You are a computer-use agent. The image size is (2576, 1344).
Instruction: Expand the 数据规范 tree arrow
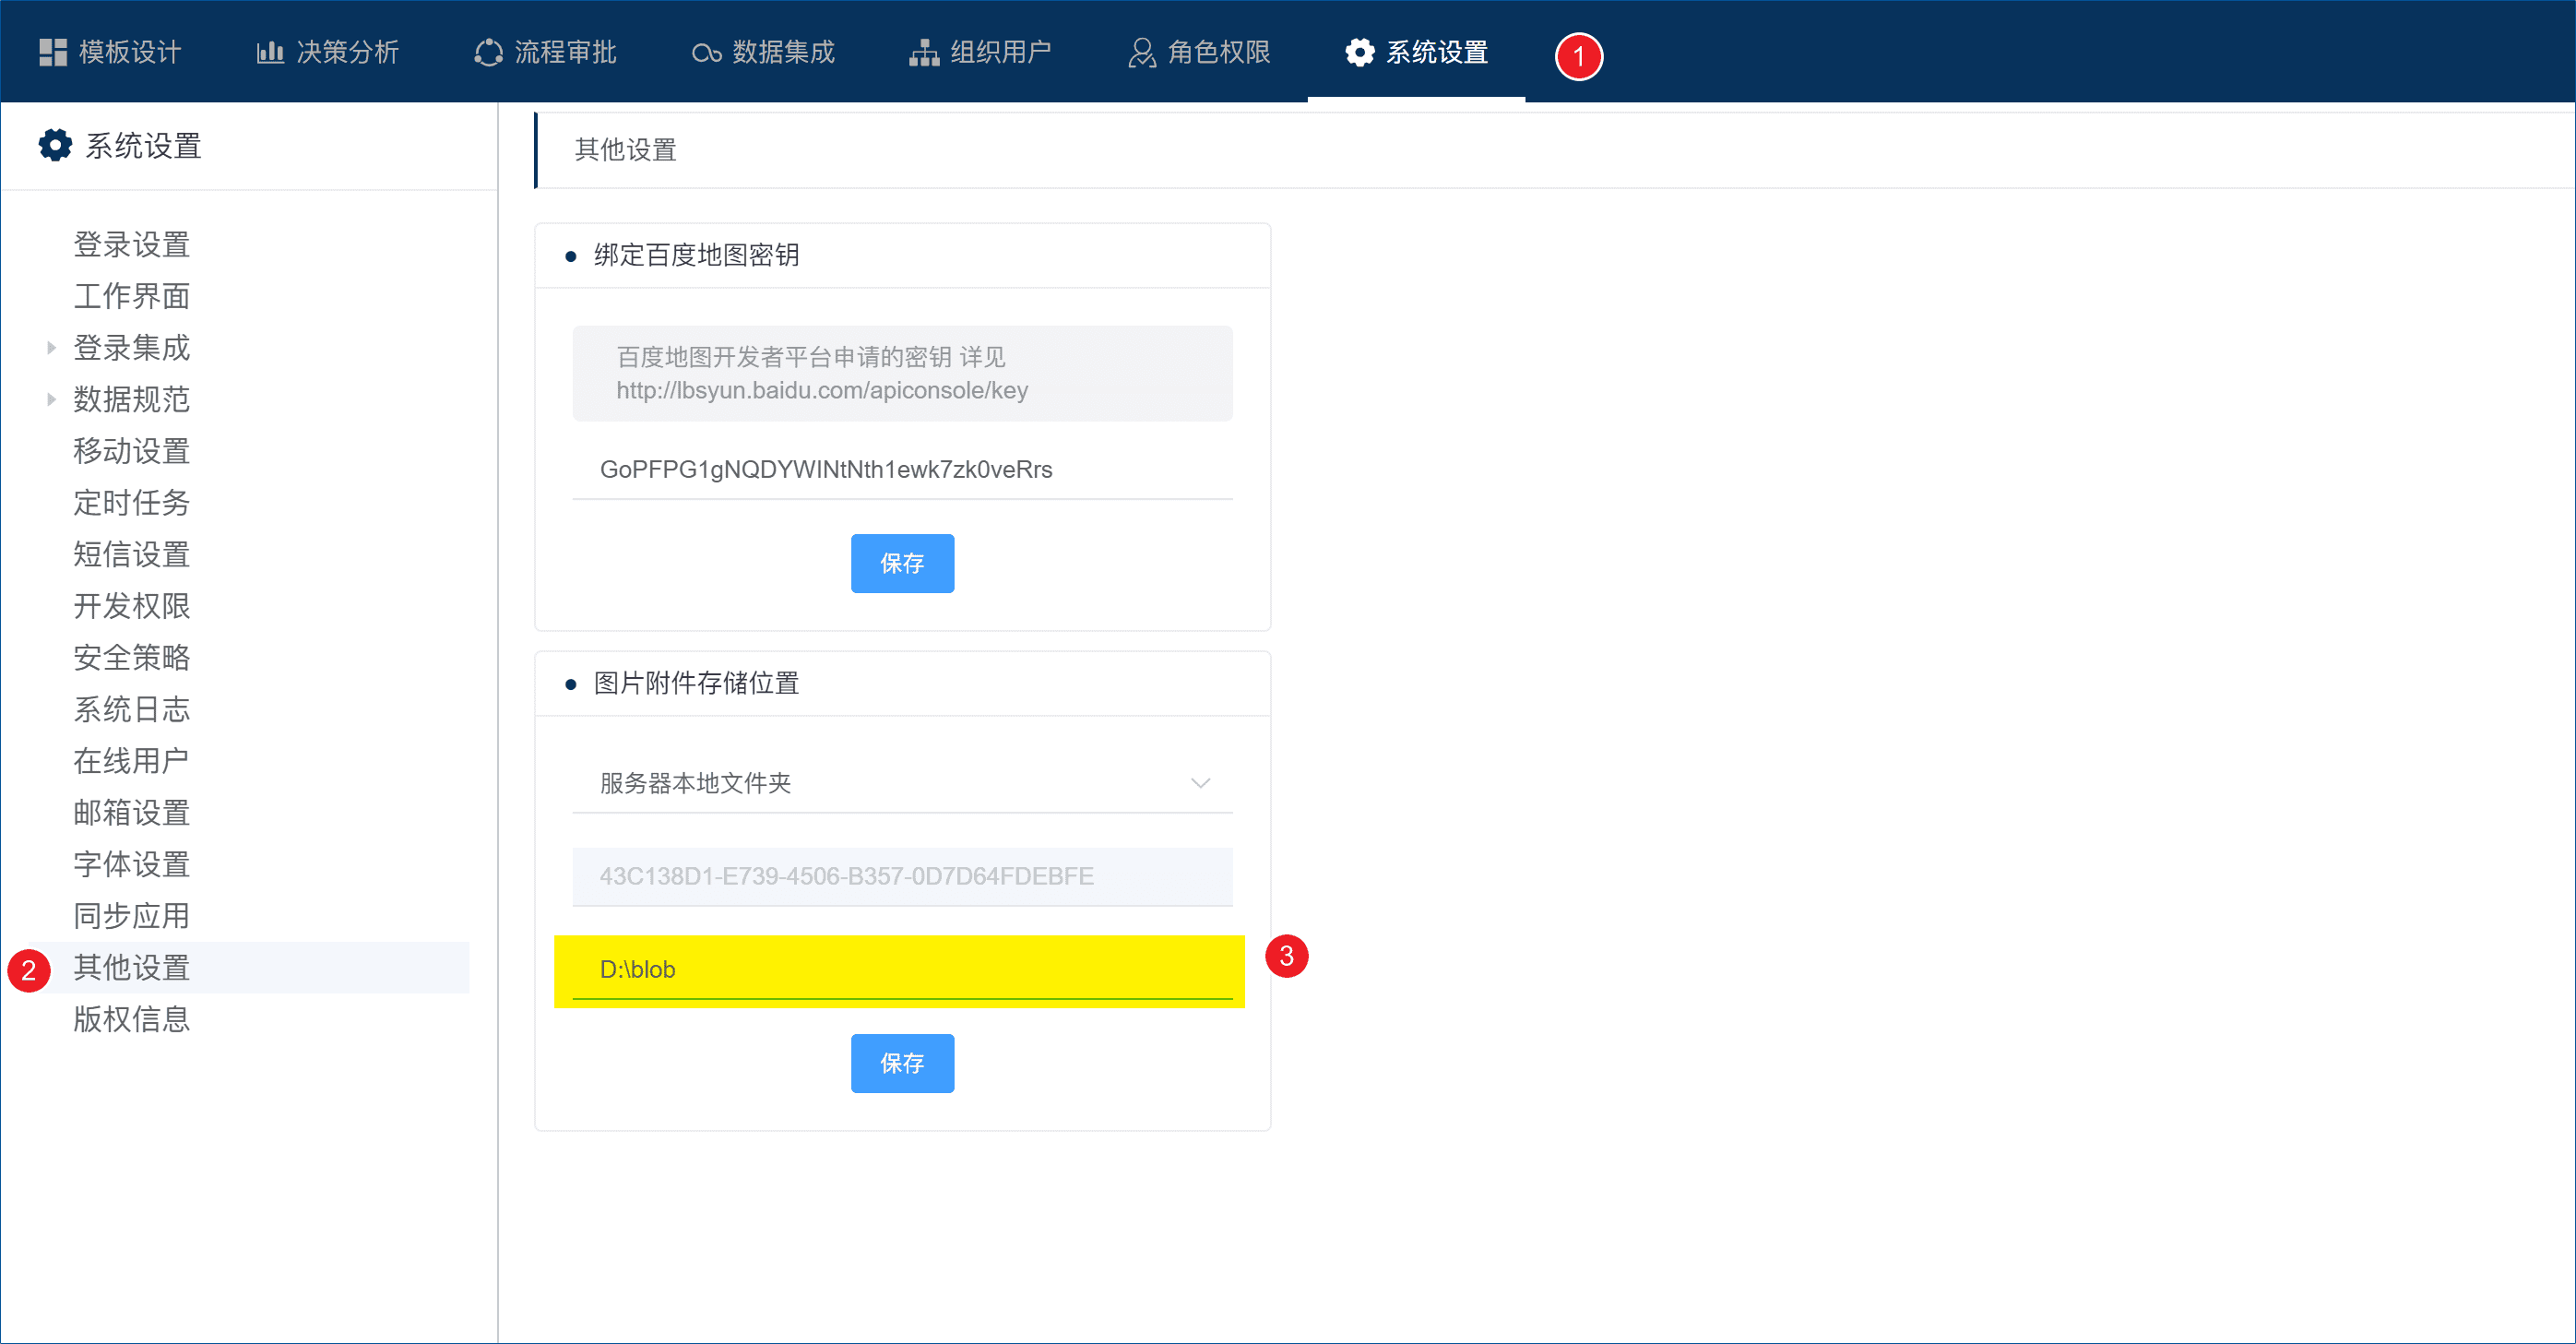coord(51,399)
